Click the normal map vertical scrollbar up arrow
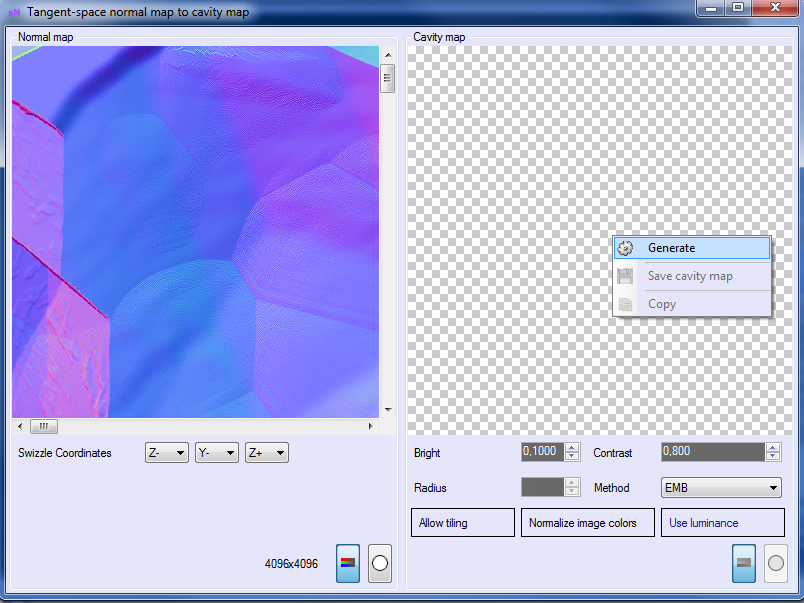 (388, 54)
